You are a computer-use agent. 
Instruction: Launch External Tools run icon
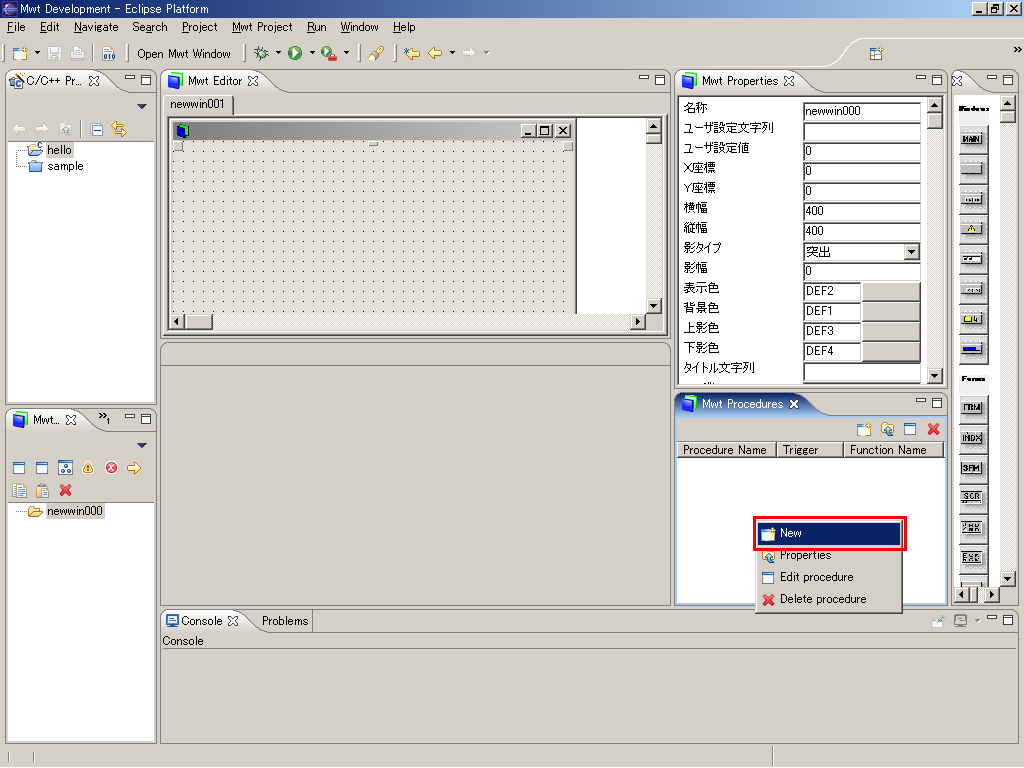329,54
